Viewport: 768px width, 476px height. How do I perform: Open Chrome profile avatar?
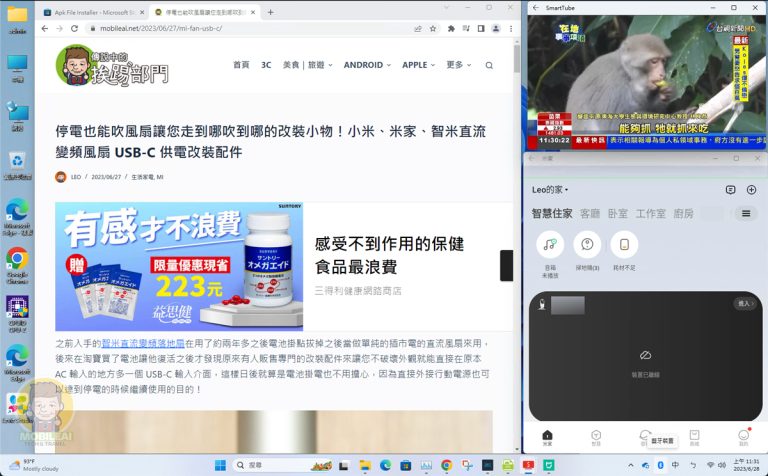click(496, 29)
